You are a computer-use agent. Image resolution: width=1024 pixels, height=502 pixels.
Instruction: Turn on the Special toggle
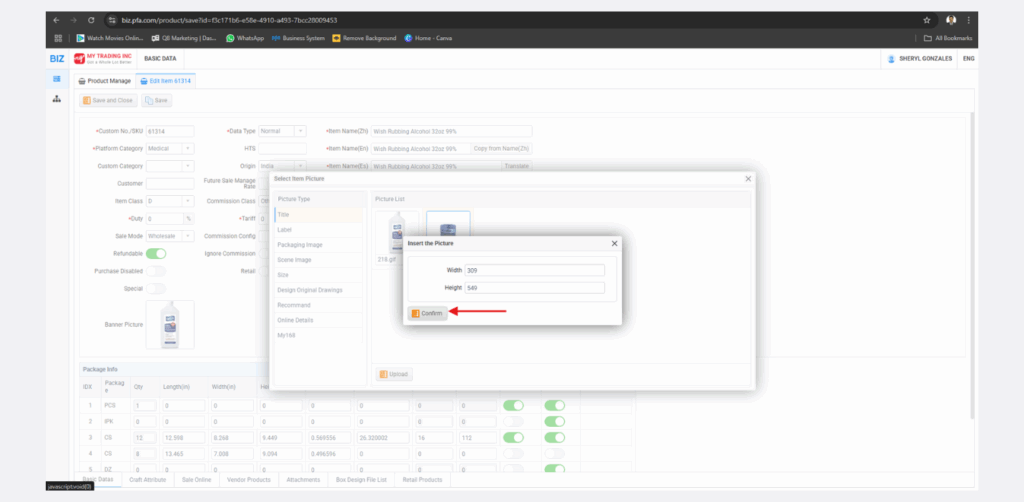click(x=156, y=288)
